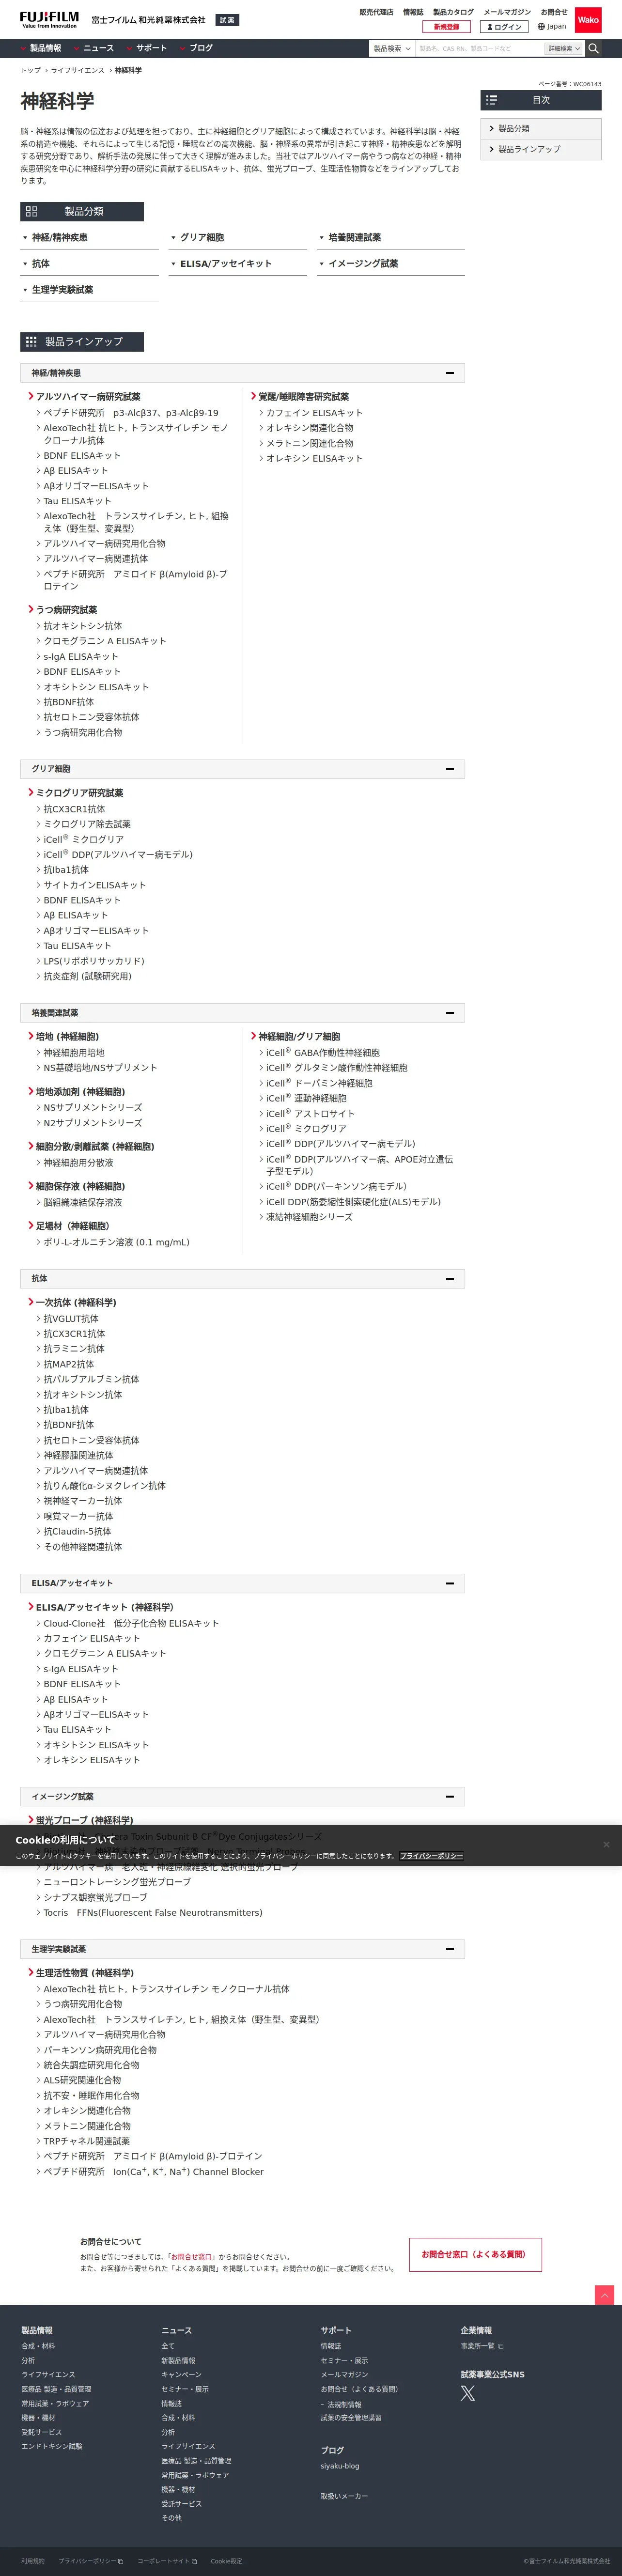Collapse the イメージング試薬 lineup section
This screenshot has height=2576, width=622.
pos(450,1796)
